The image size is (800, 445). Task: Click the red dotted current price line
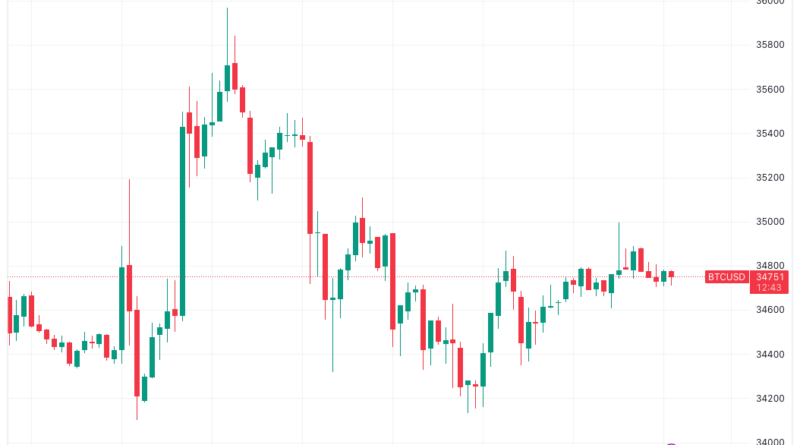pos(400,277)
